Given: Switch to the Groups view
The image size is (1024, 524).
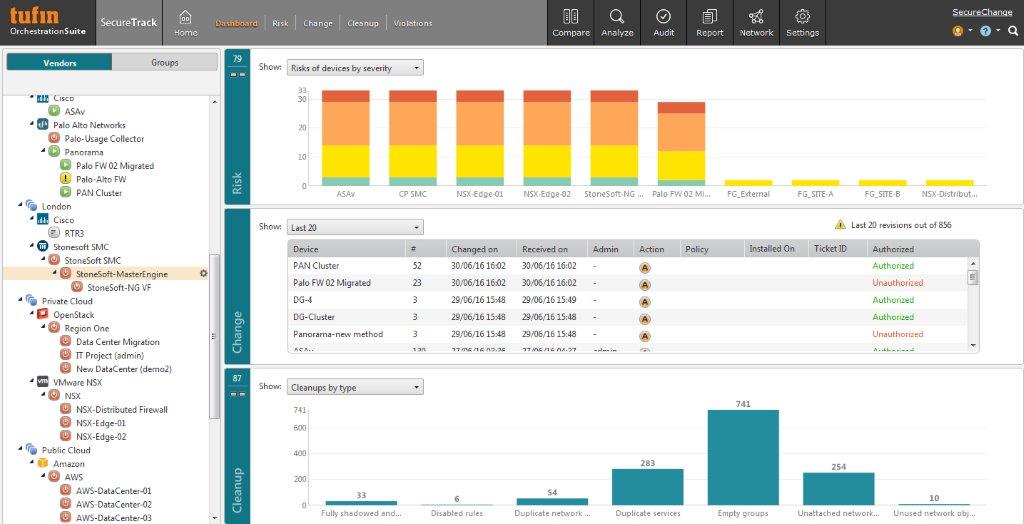Looking at the screenshot, I should coord(164,62).
